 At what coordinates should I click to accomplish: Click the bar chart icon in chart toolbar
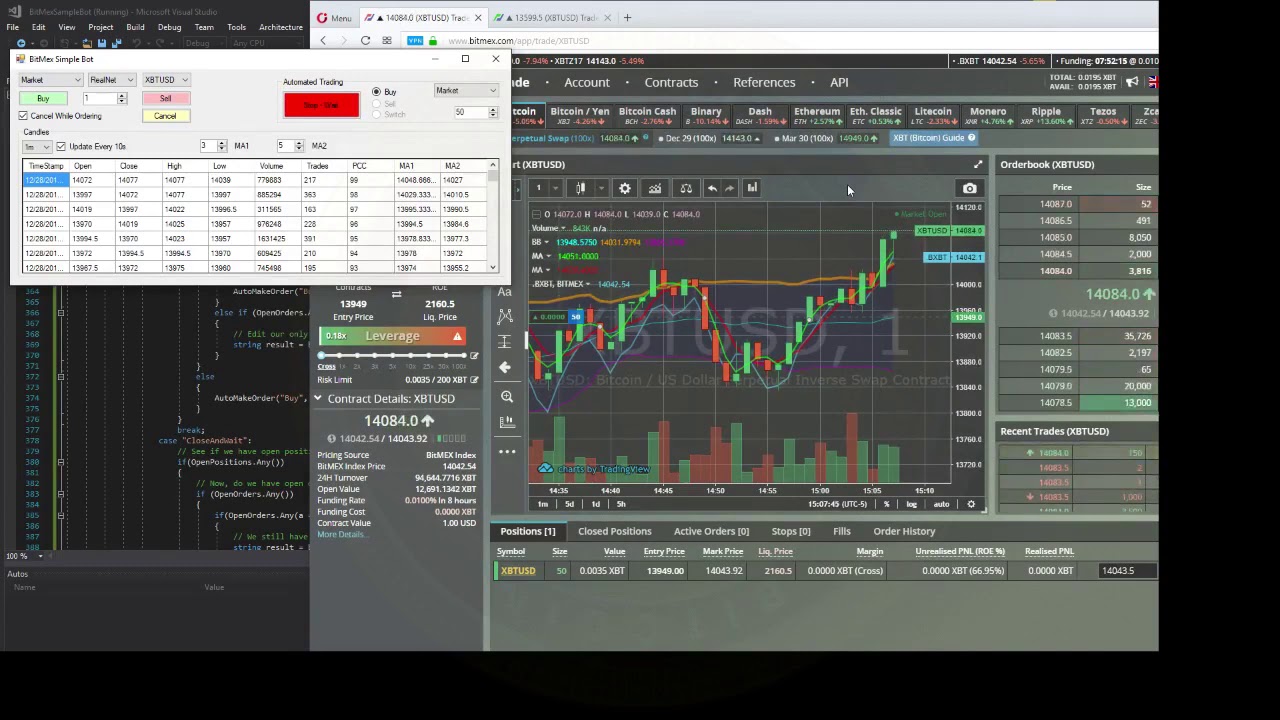[x=752, y=188]
